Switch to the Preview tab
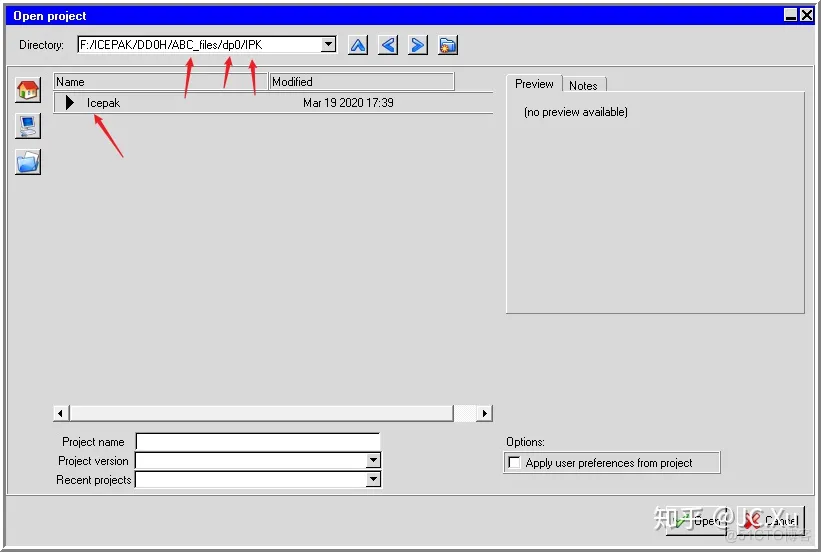 [534, 84]
